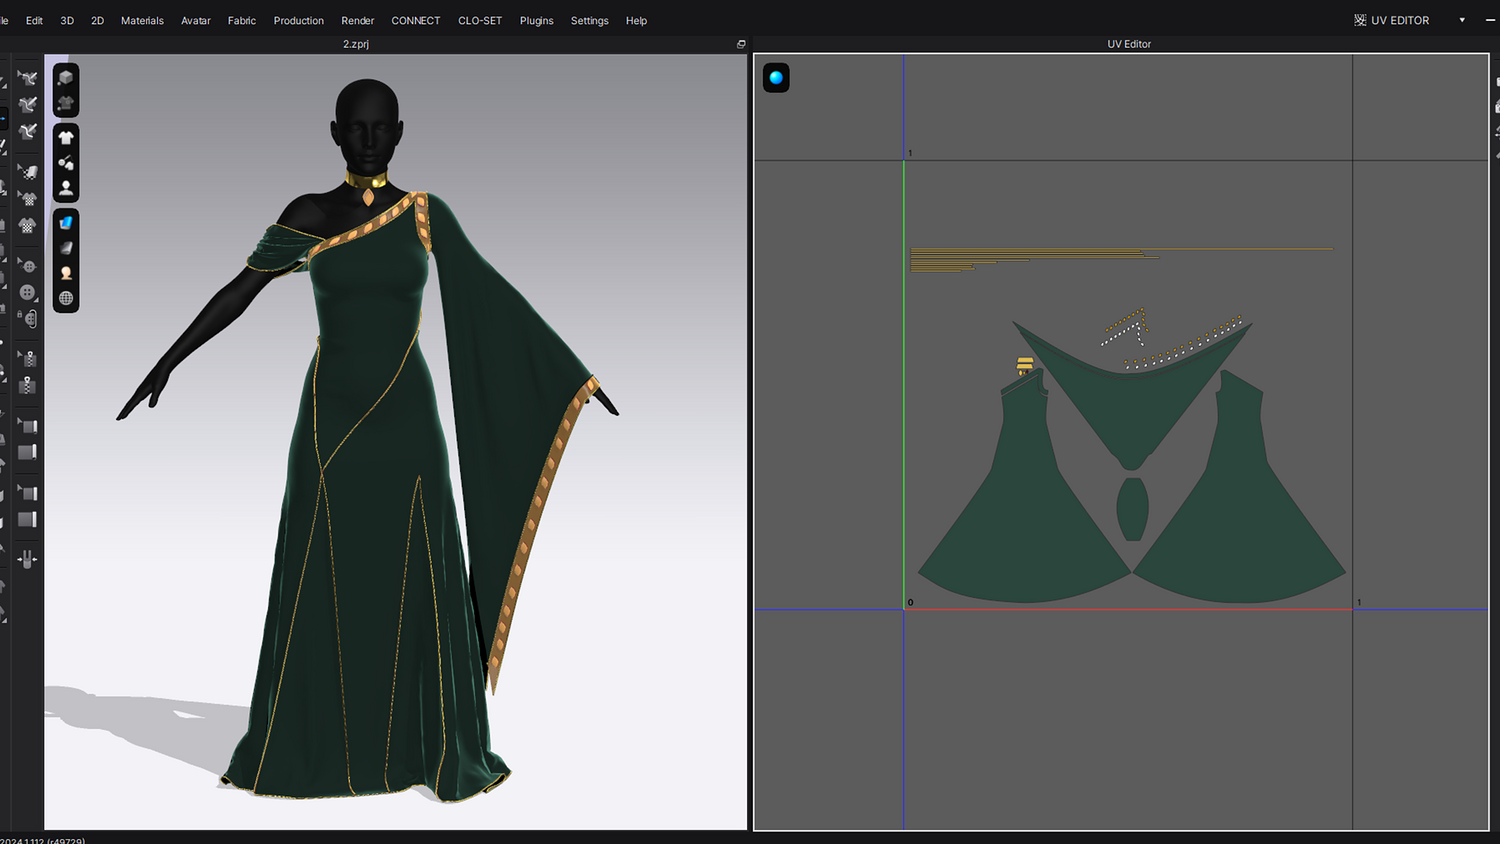Toggle show garment in 3D view

[x=66, y=138]
